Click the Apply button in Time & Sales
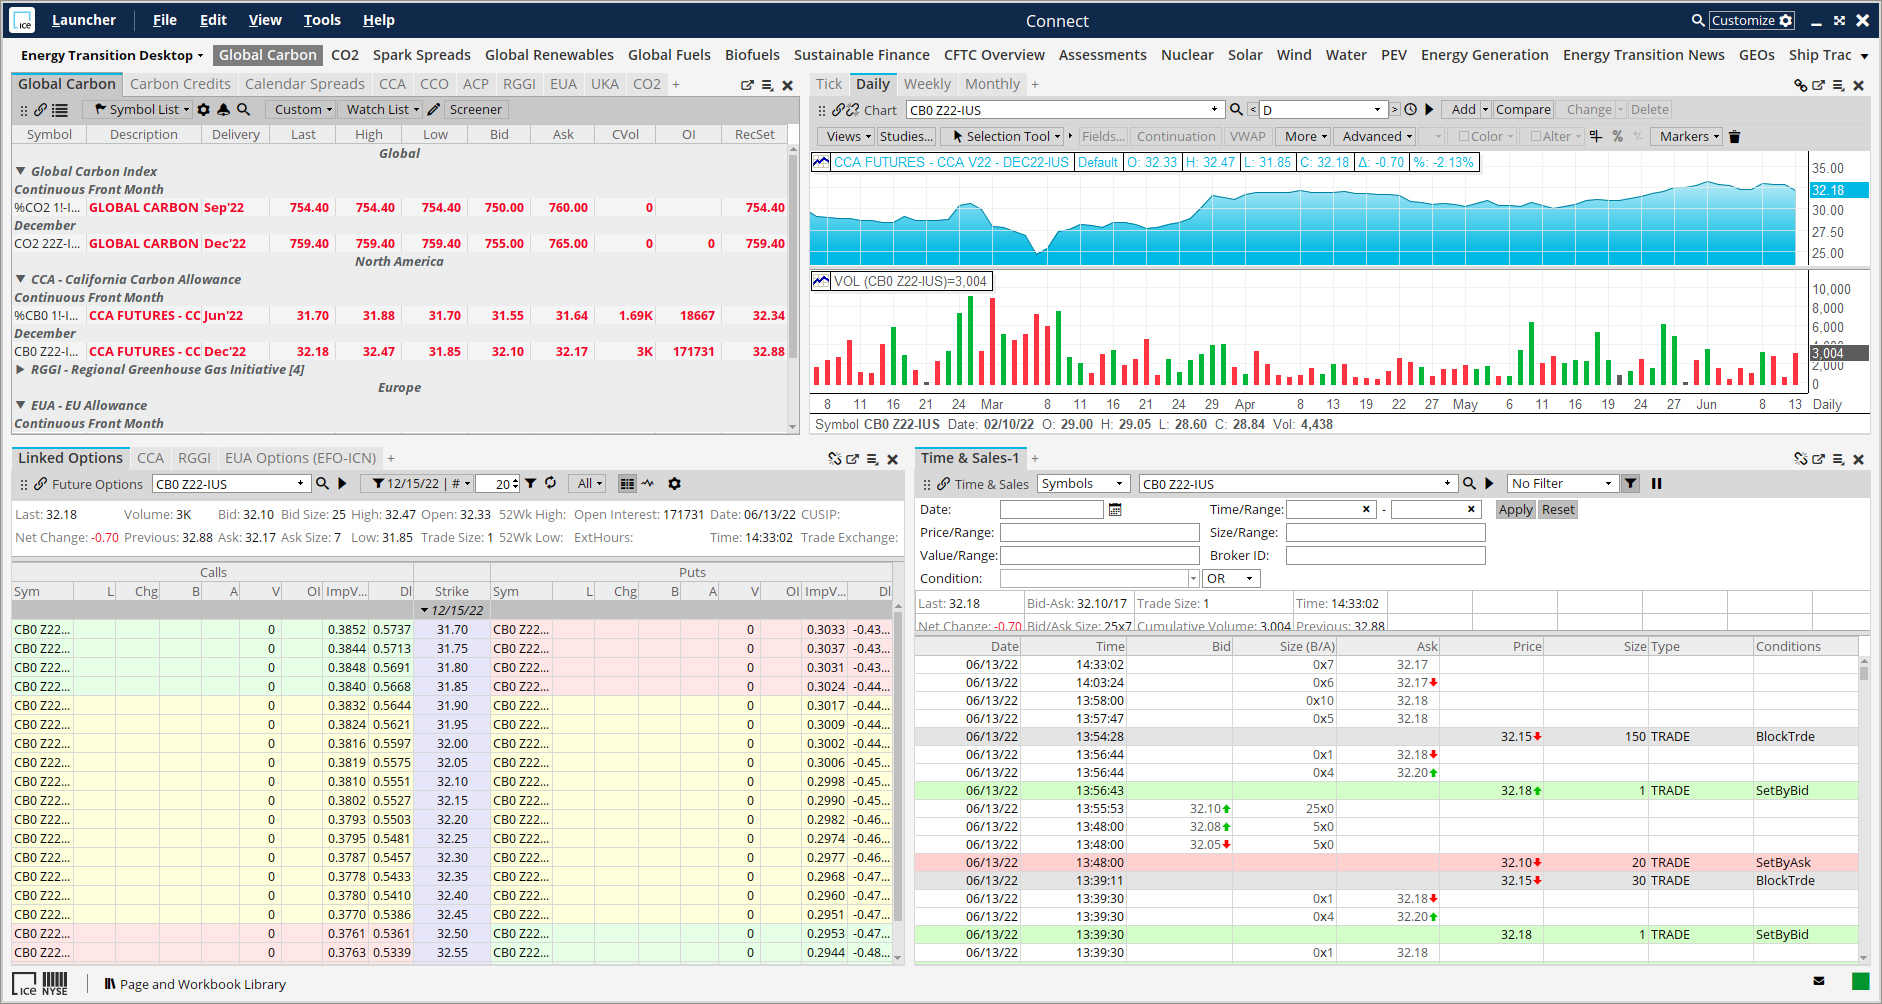This screenshot has width=1882, height=1004. (x=1515, y=510)
